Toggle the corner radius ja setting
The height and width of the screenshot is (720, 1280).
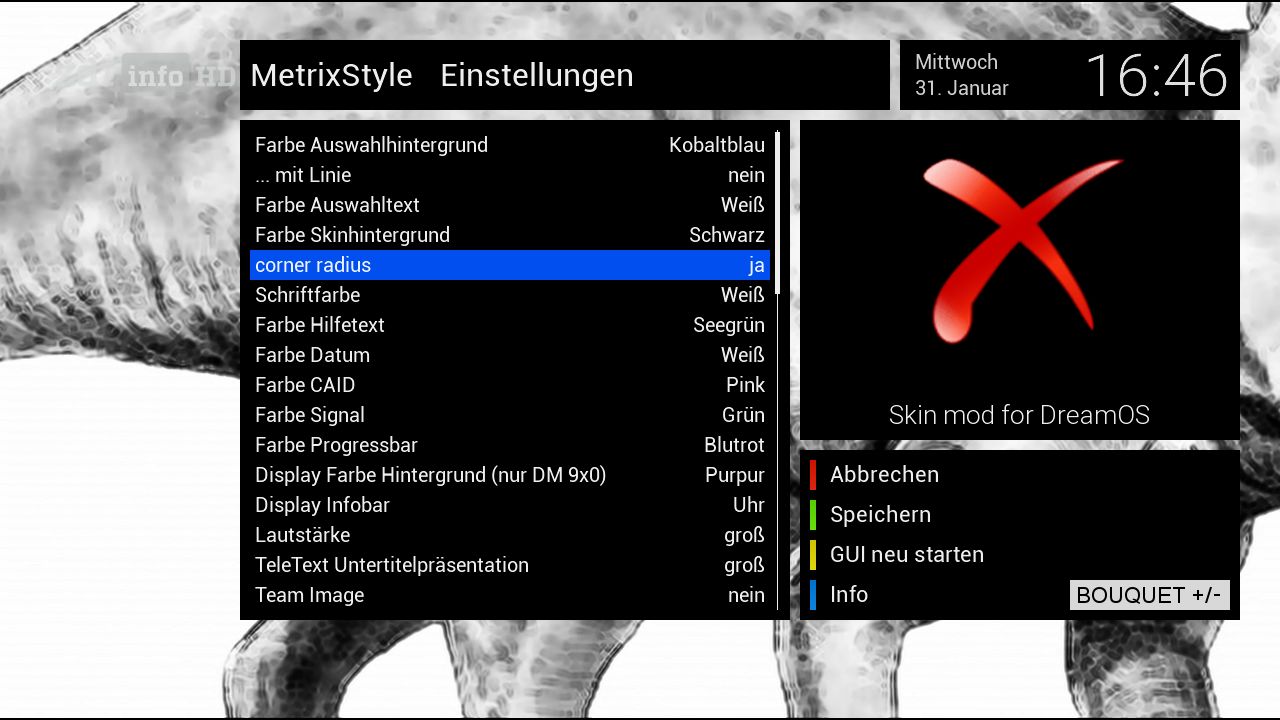tap(756, 265)
